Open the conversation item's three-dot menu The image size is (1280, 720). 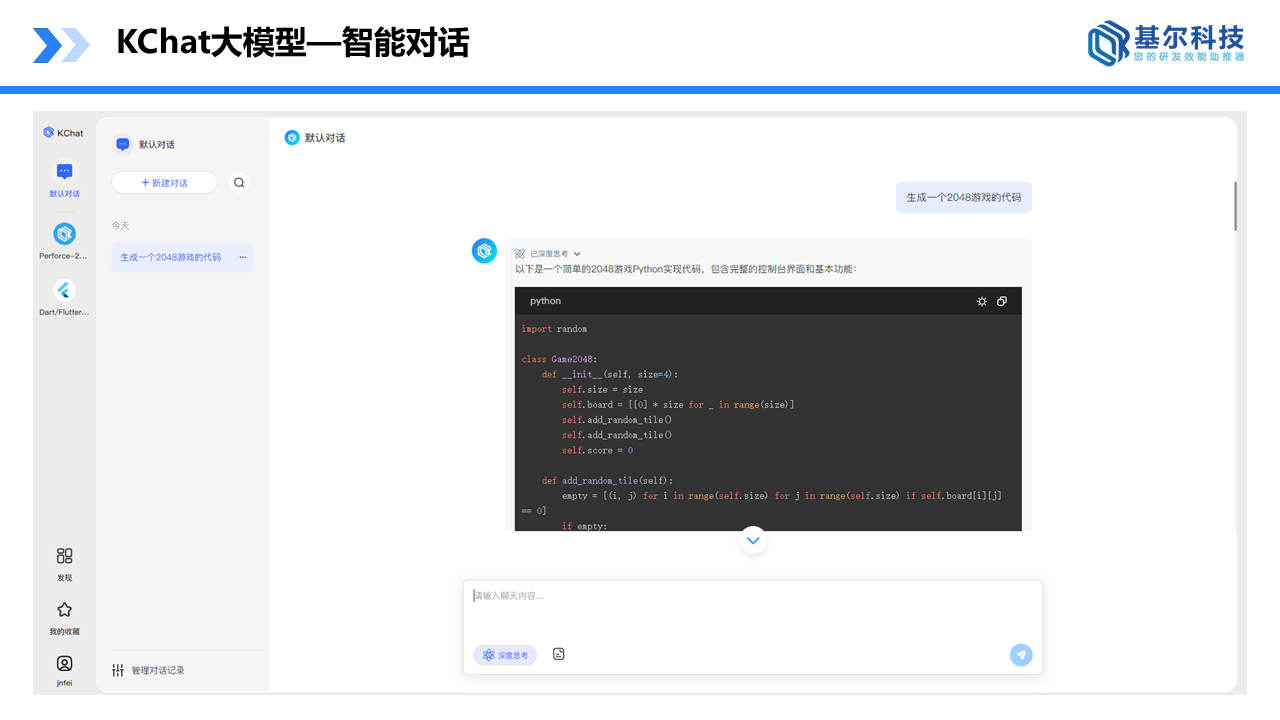coord(242,257)
